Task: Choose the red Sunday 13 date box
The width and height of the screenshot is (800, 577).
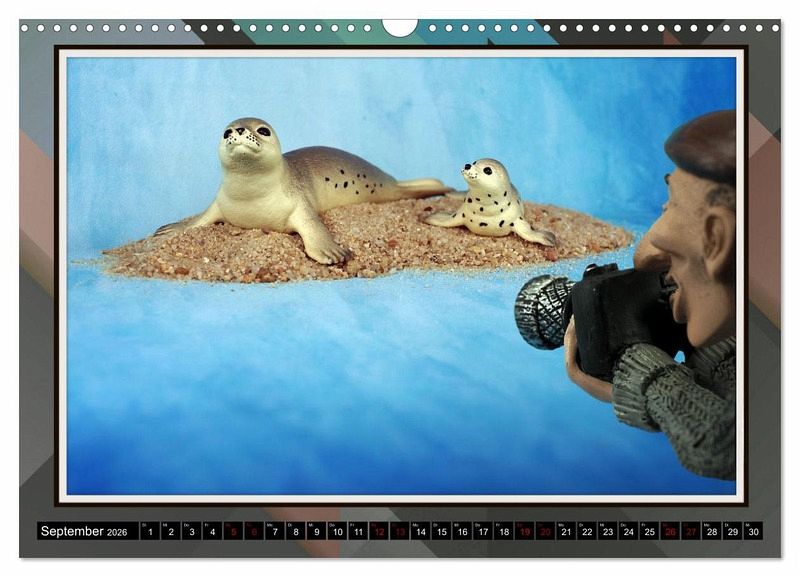Action: [x=400, y=531]
